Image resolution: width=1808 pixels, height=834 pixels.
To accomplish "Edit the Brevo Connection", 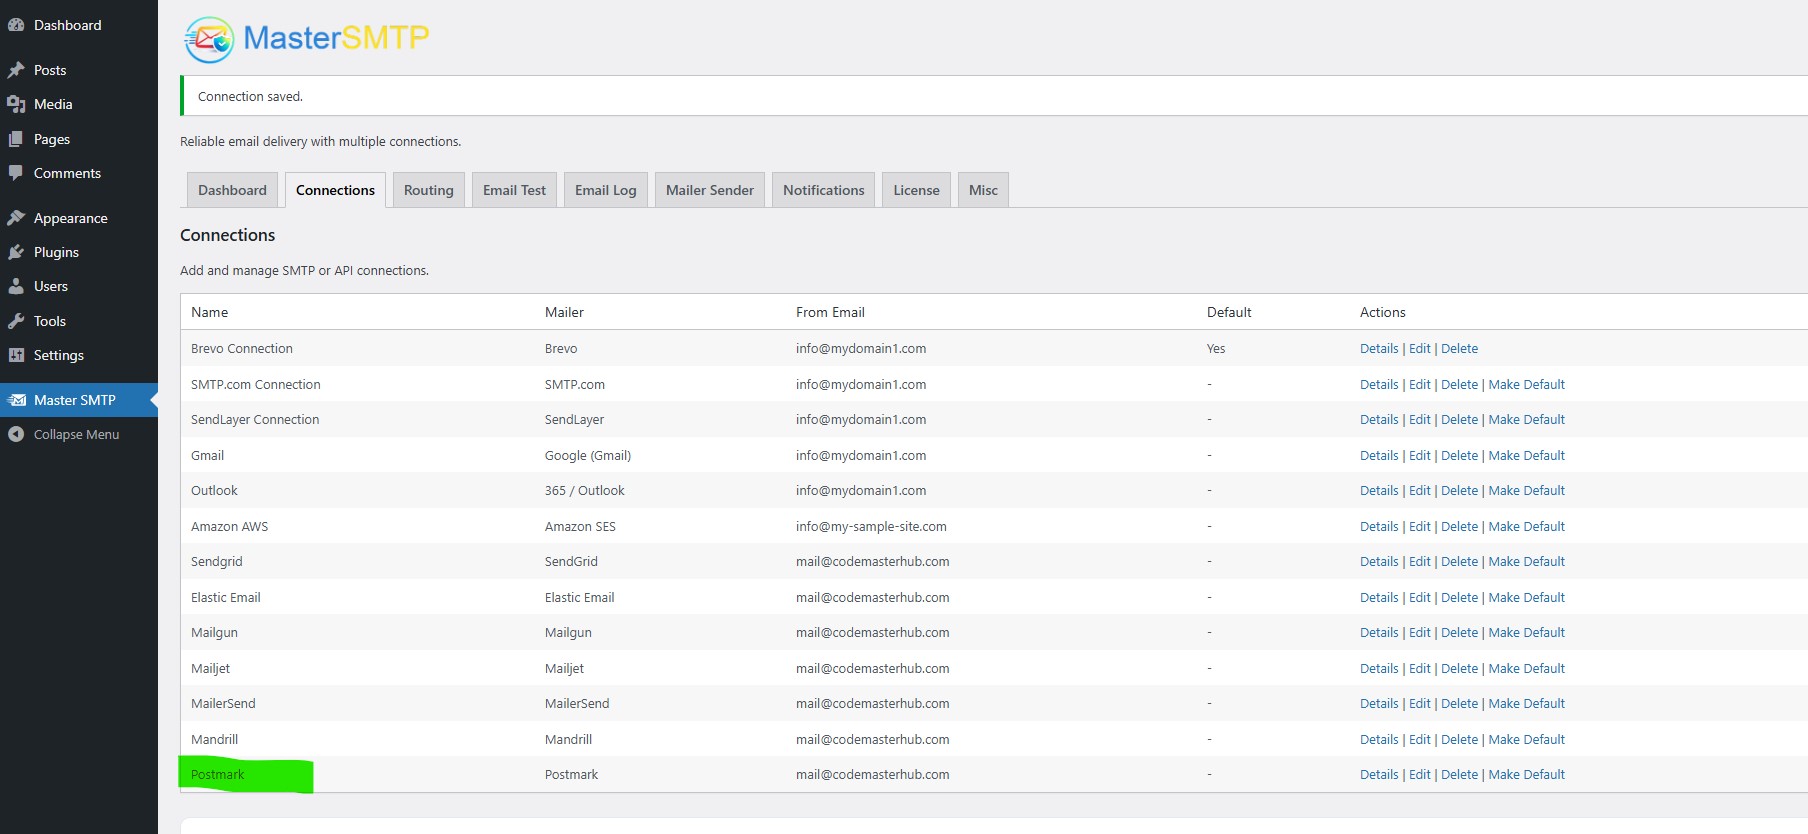I will tap(1419, 348).
